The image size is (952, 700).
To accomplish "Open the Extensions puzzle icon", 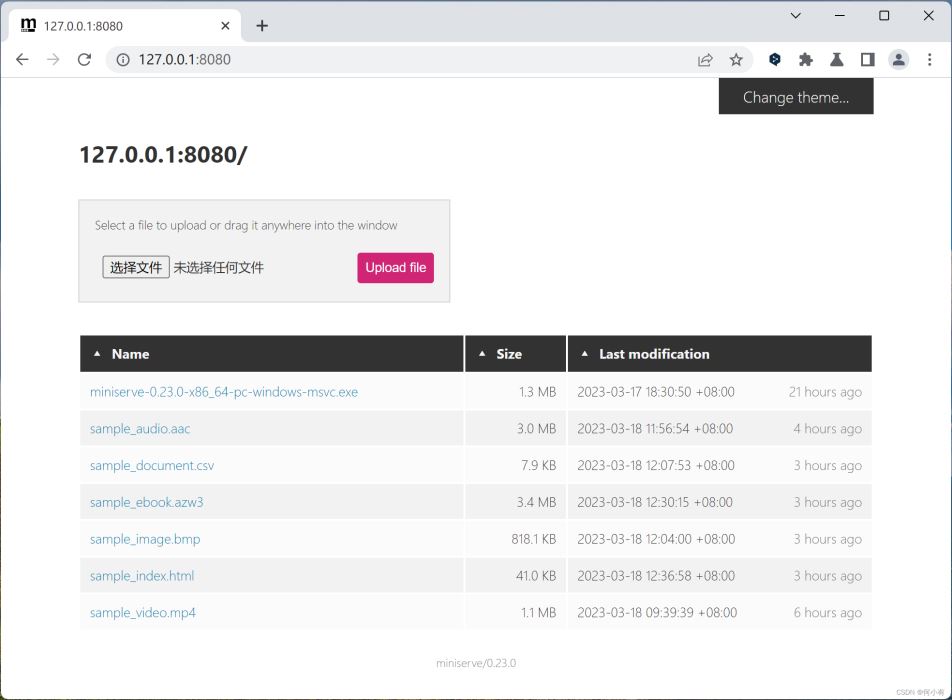I will coord(805,59).
